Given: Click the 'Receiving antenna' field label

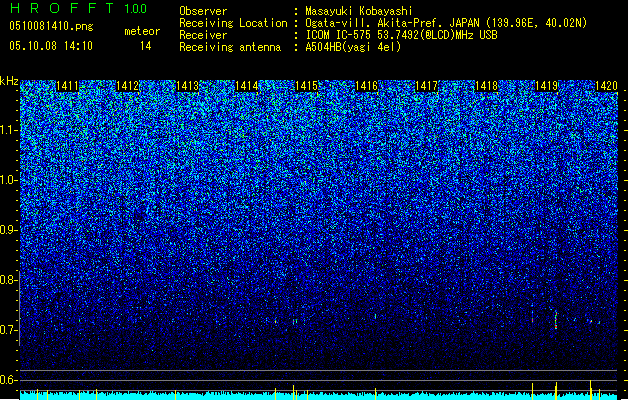Looking at the screenshot, I should 230,47.
